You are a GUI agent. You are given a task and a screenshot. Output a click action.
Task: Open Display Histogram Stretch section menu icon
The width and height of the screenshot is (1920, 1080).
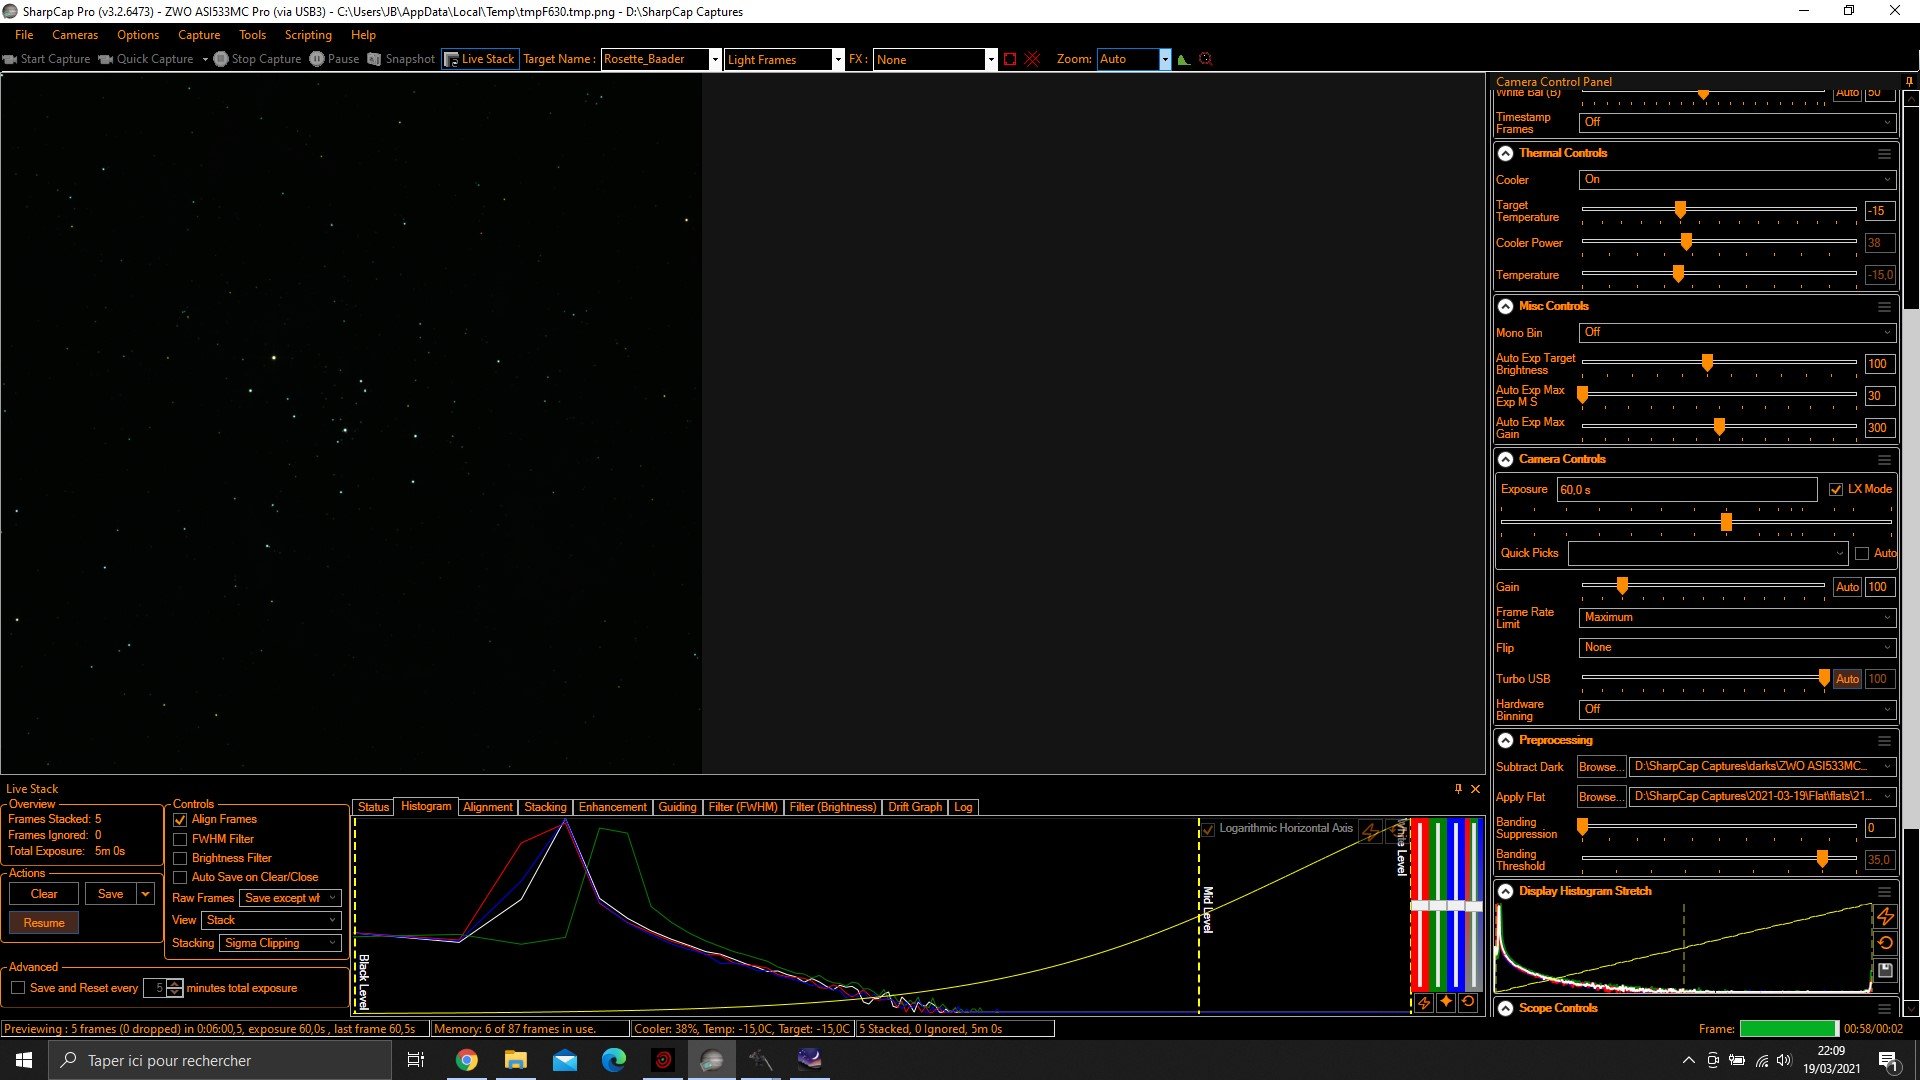point(1884,892)
